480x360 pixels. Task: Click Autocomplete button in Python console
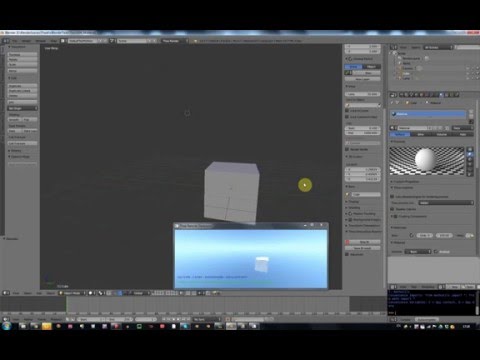click(427, 319)
